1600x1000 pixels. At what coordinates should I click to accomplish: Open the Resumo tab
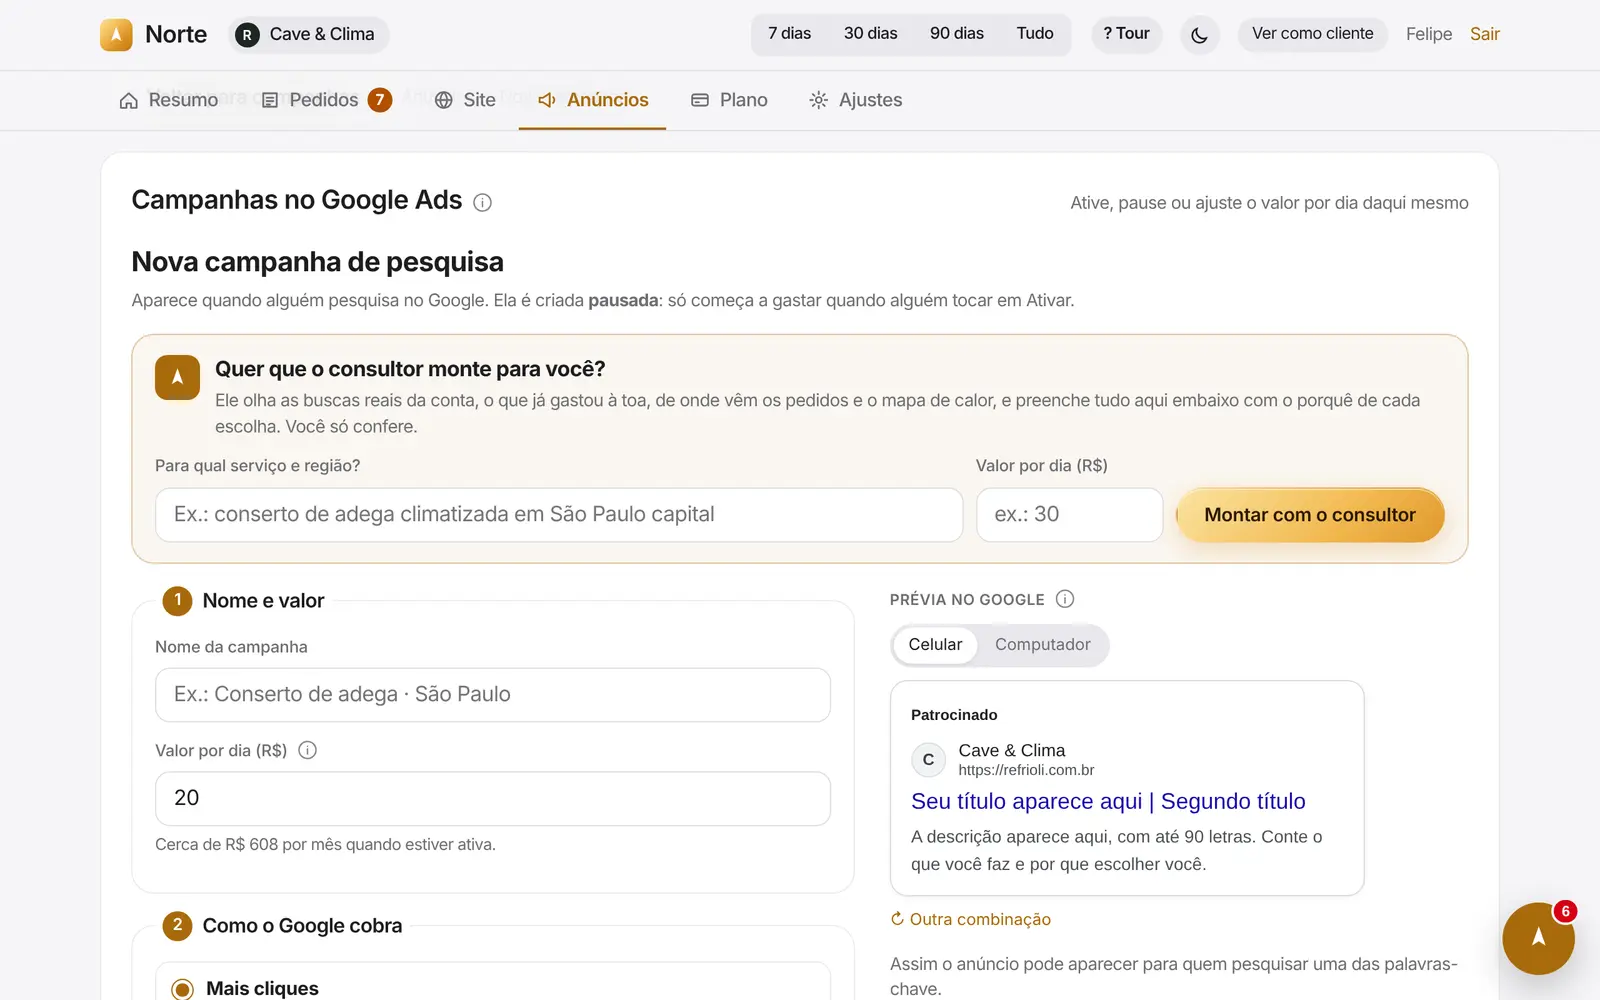pyautogui.click(x=168, y=100)
